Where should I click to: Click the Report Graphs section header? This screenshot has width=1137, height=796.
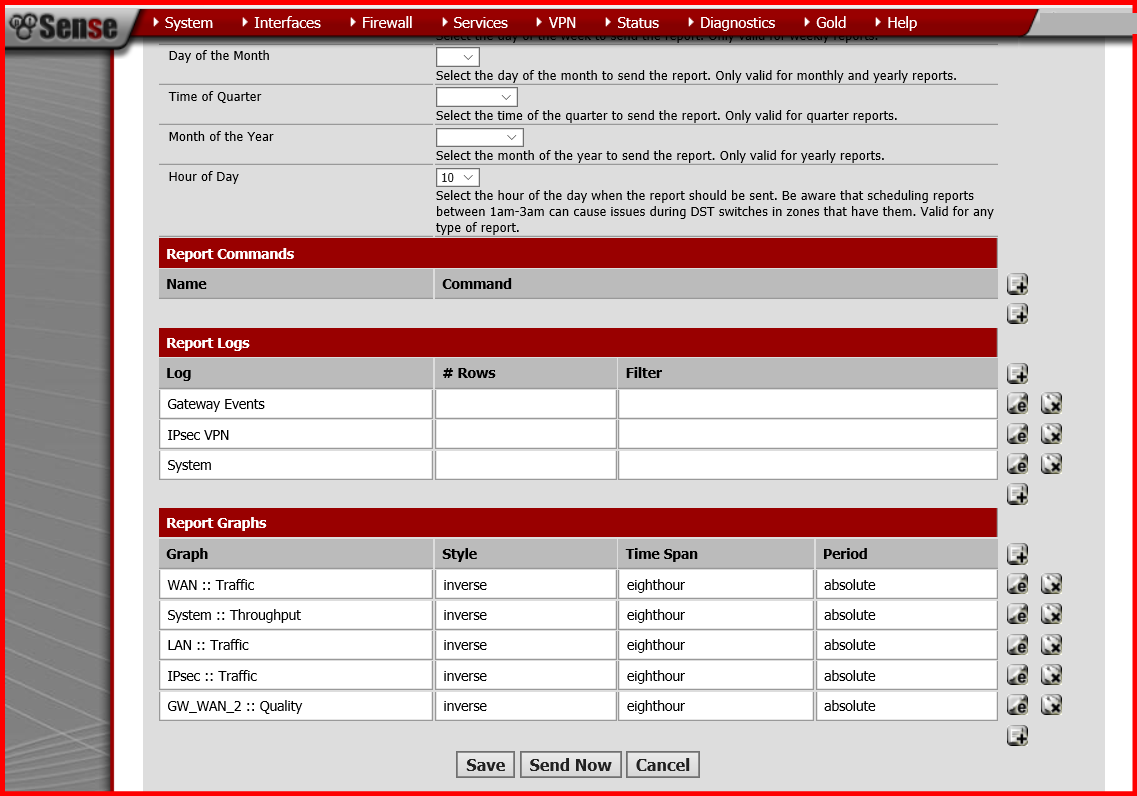point(578,523)
